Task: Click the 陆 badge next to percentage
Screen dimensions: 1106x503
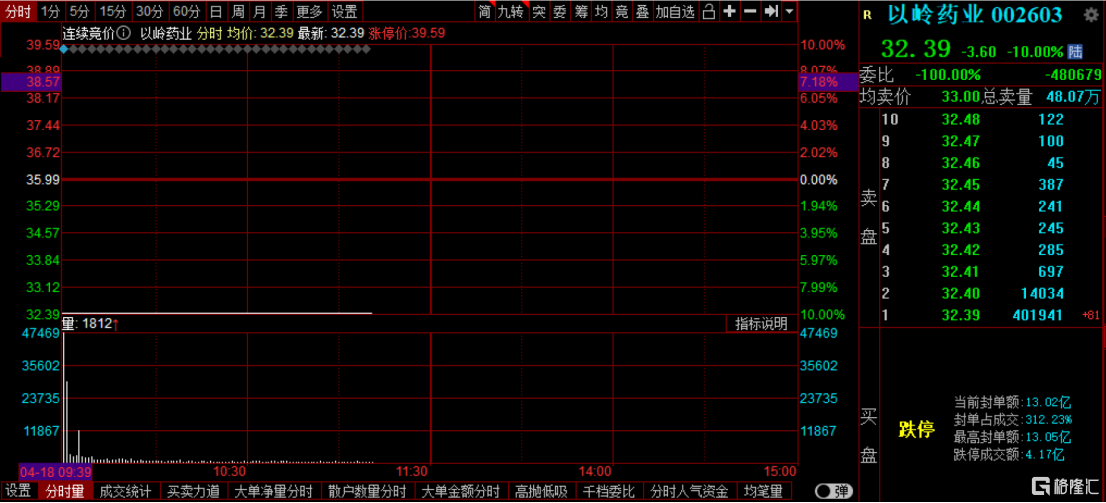Action: click(x=1075, y=51)
